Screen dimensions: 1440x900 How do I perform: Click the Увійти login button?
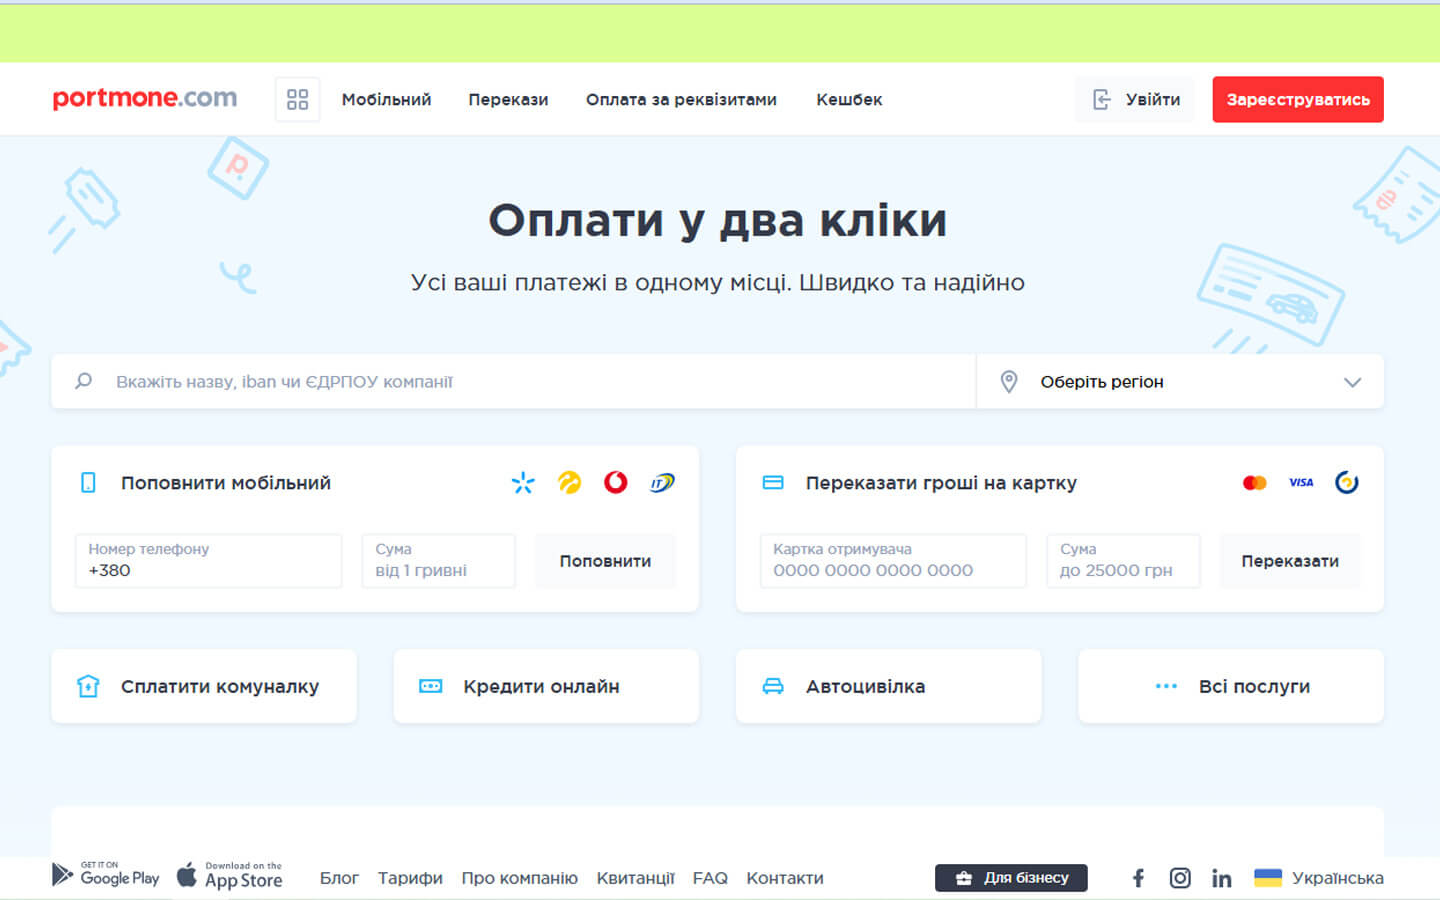click(x=1135, y=99)
